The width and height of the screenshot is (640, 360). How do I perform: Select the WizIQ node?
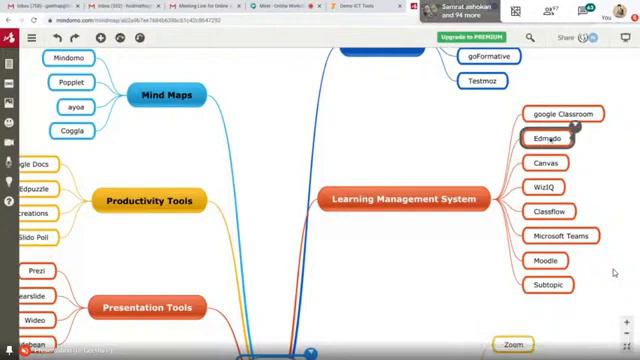544,187
